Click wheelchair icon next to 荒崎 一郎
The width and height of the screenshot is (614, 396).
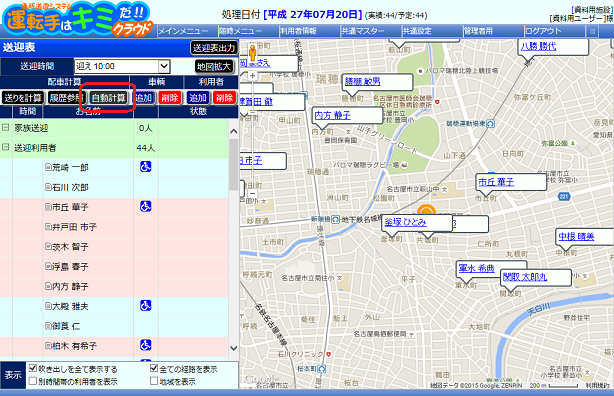click(146, 167)
